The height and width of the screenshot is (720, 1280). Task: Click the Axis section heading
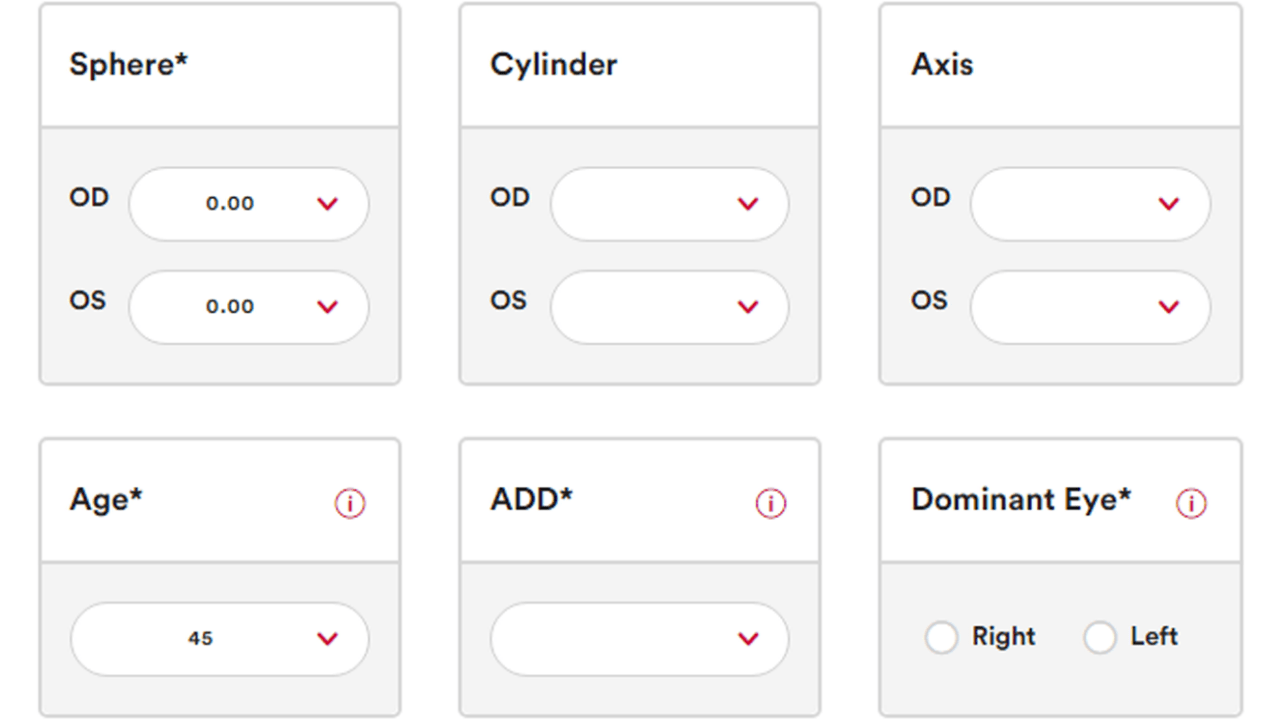pyautogui.click(x=942, y=65)
